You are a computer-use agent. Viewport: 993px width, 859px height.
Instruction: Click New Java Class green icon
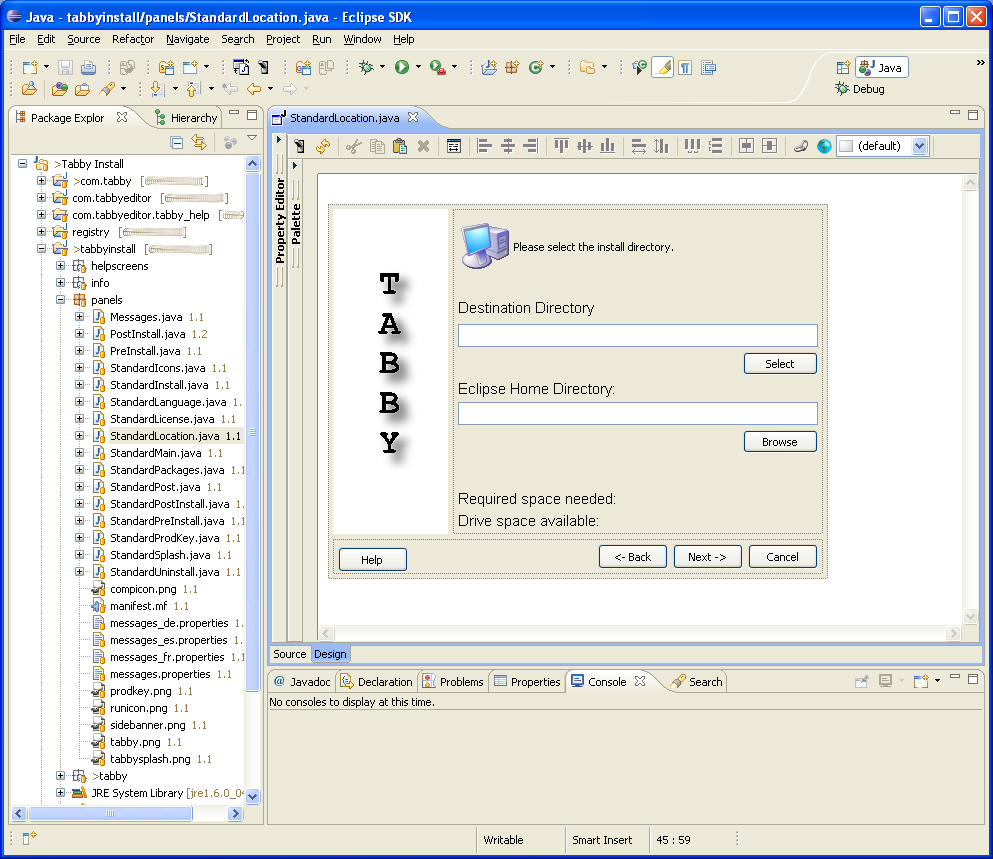tap(536, 67)
